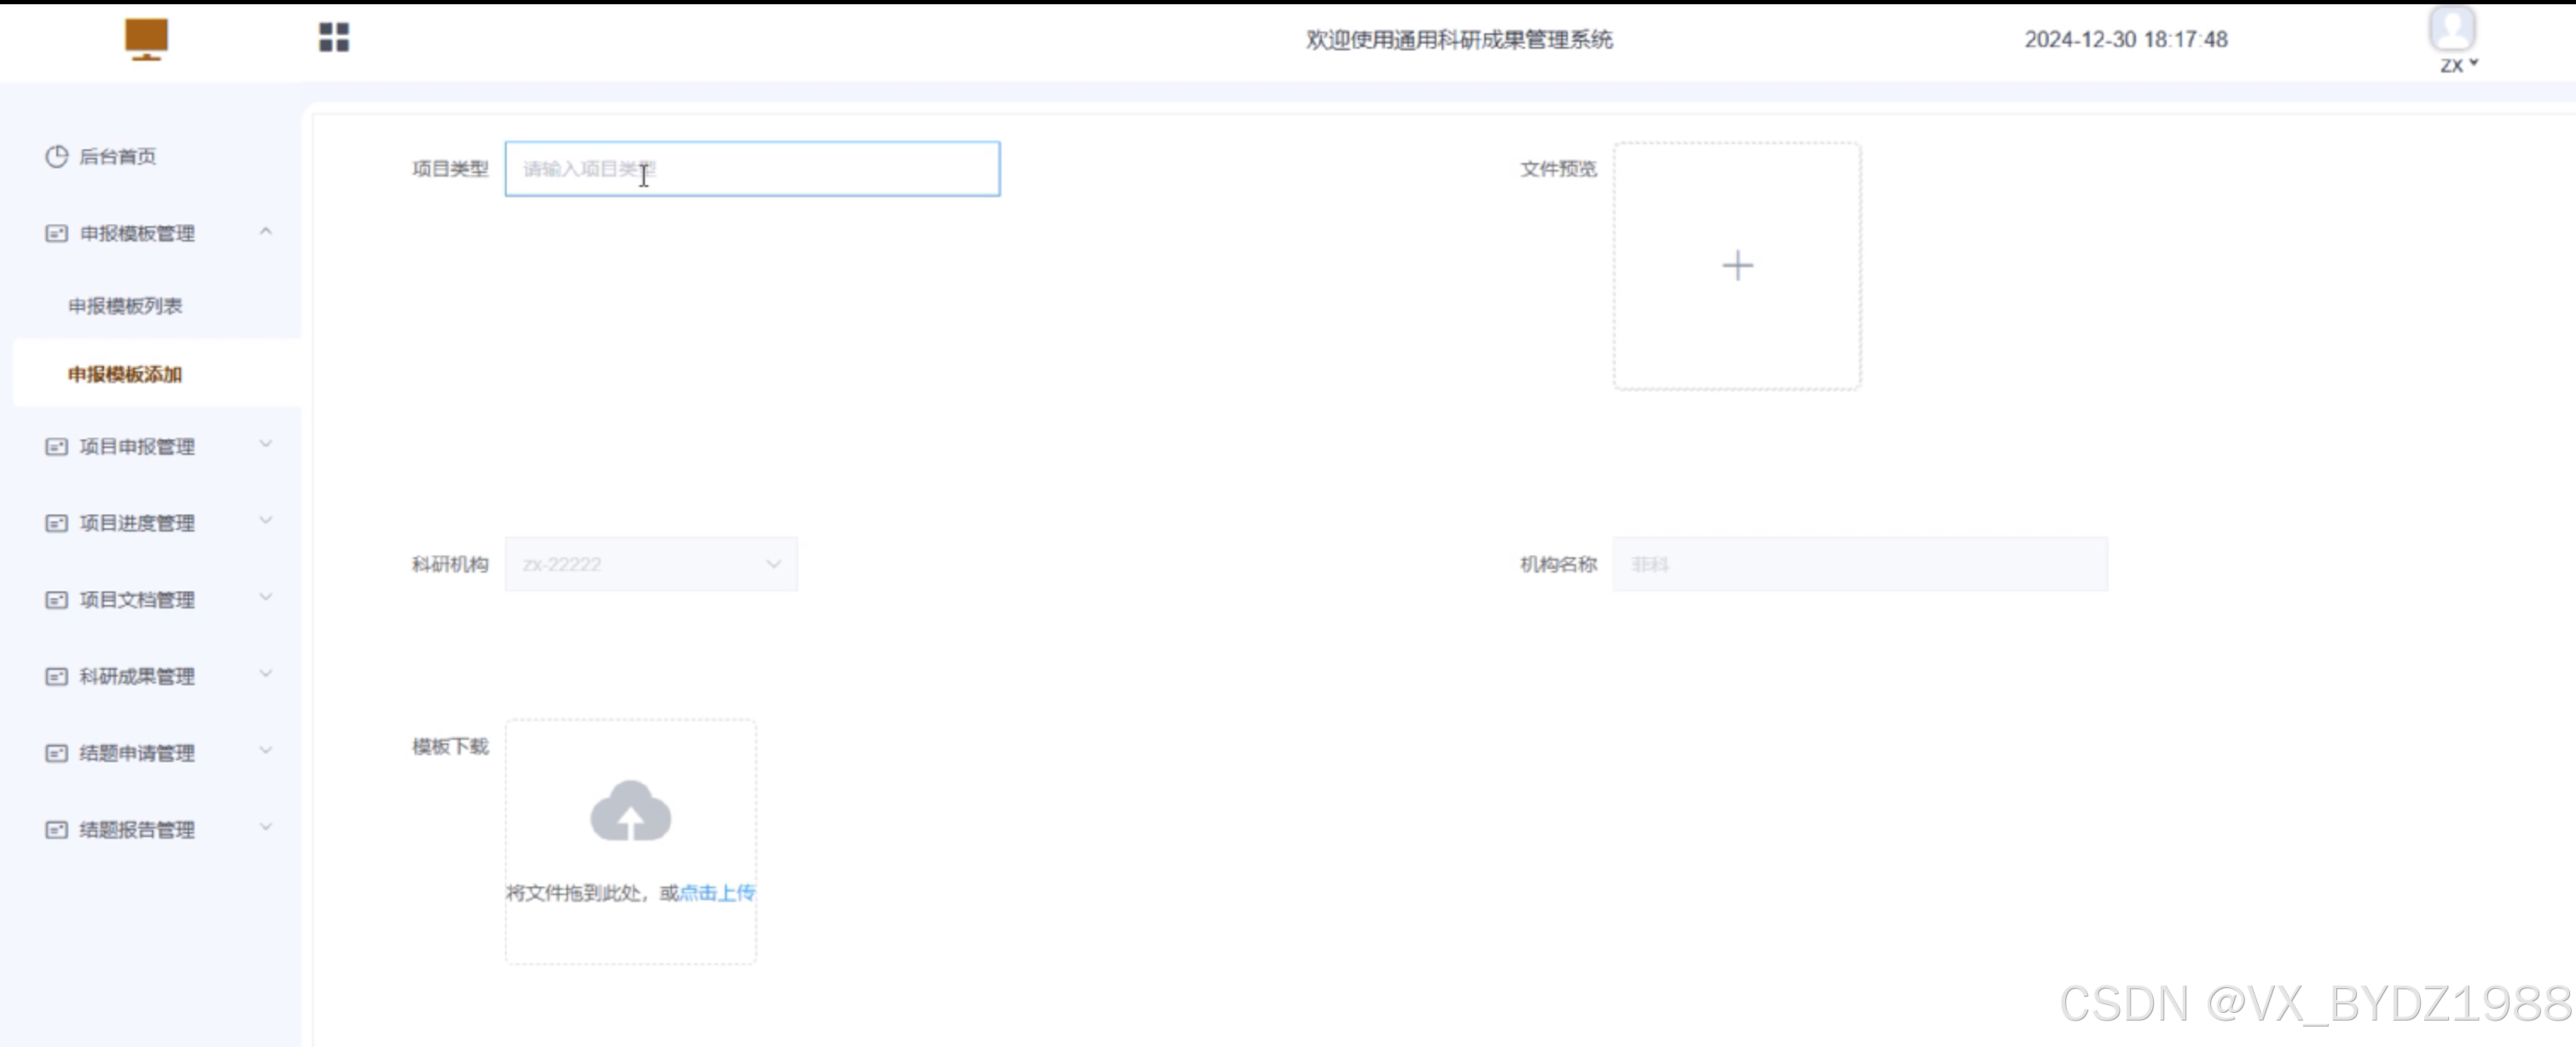The height and width of the screenshot is (1047, 2576).
Task: Click the icon beside 科研成果管理
Action: click(x=56, y=677)
